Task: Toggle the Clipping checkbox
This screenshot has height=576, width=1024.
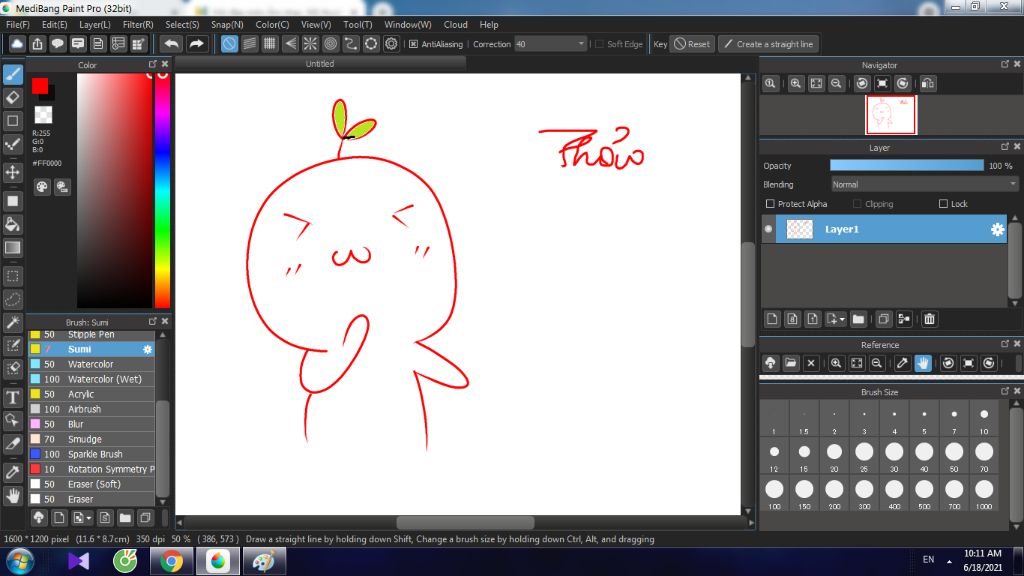Action: [857, 204]
